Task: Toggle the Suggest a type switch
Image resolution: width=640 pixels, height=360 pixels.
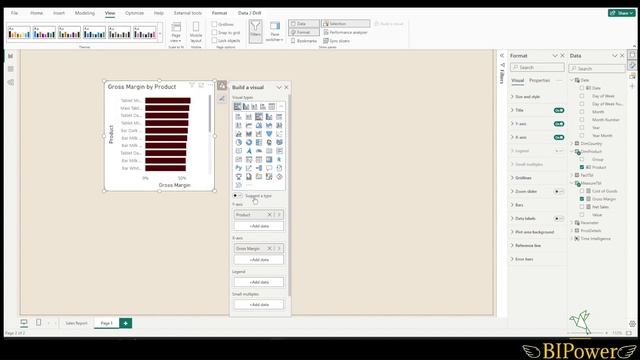Action: point(238,196)
